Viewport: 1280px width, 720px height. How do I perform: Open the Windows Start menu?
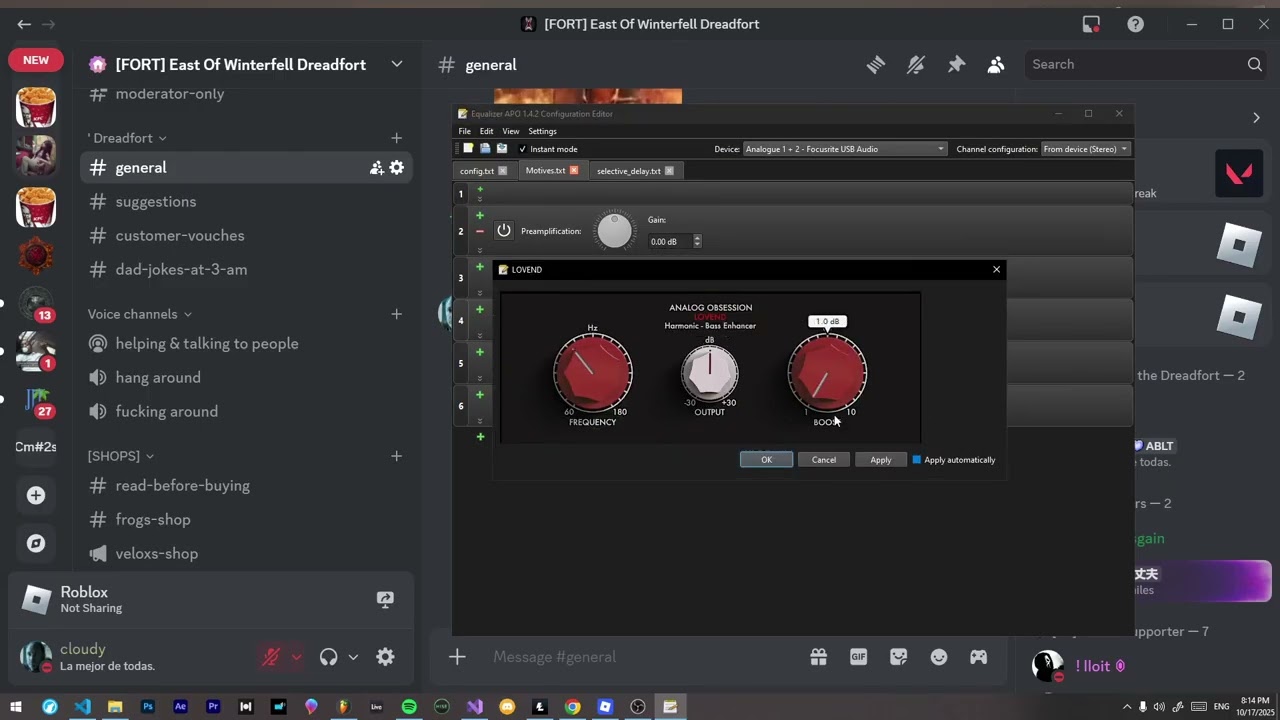click(x=16, y=707)
